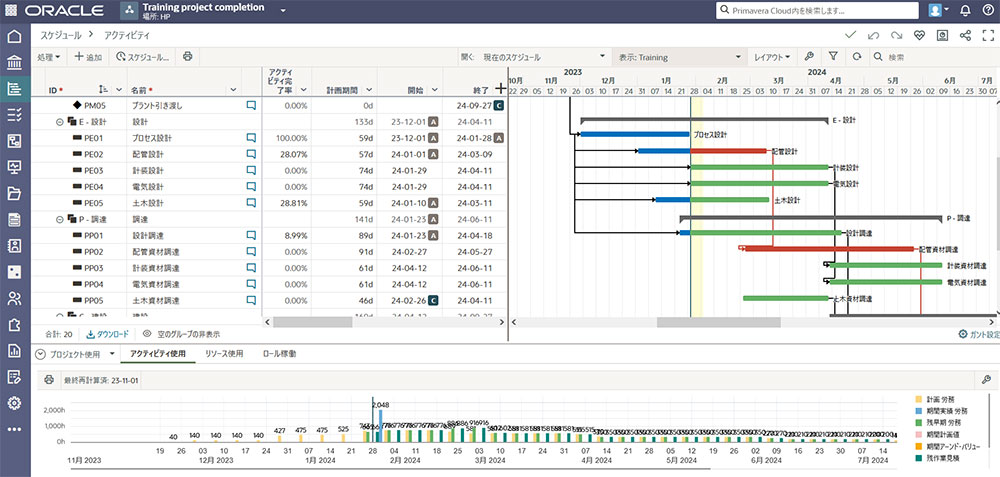Open the 表示: Training view dropdown
Screen dimensions: 1000x477
[679, 57]
